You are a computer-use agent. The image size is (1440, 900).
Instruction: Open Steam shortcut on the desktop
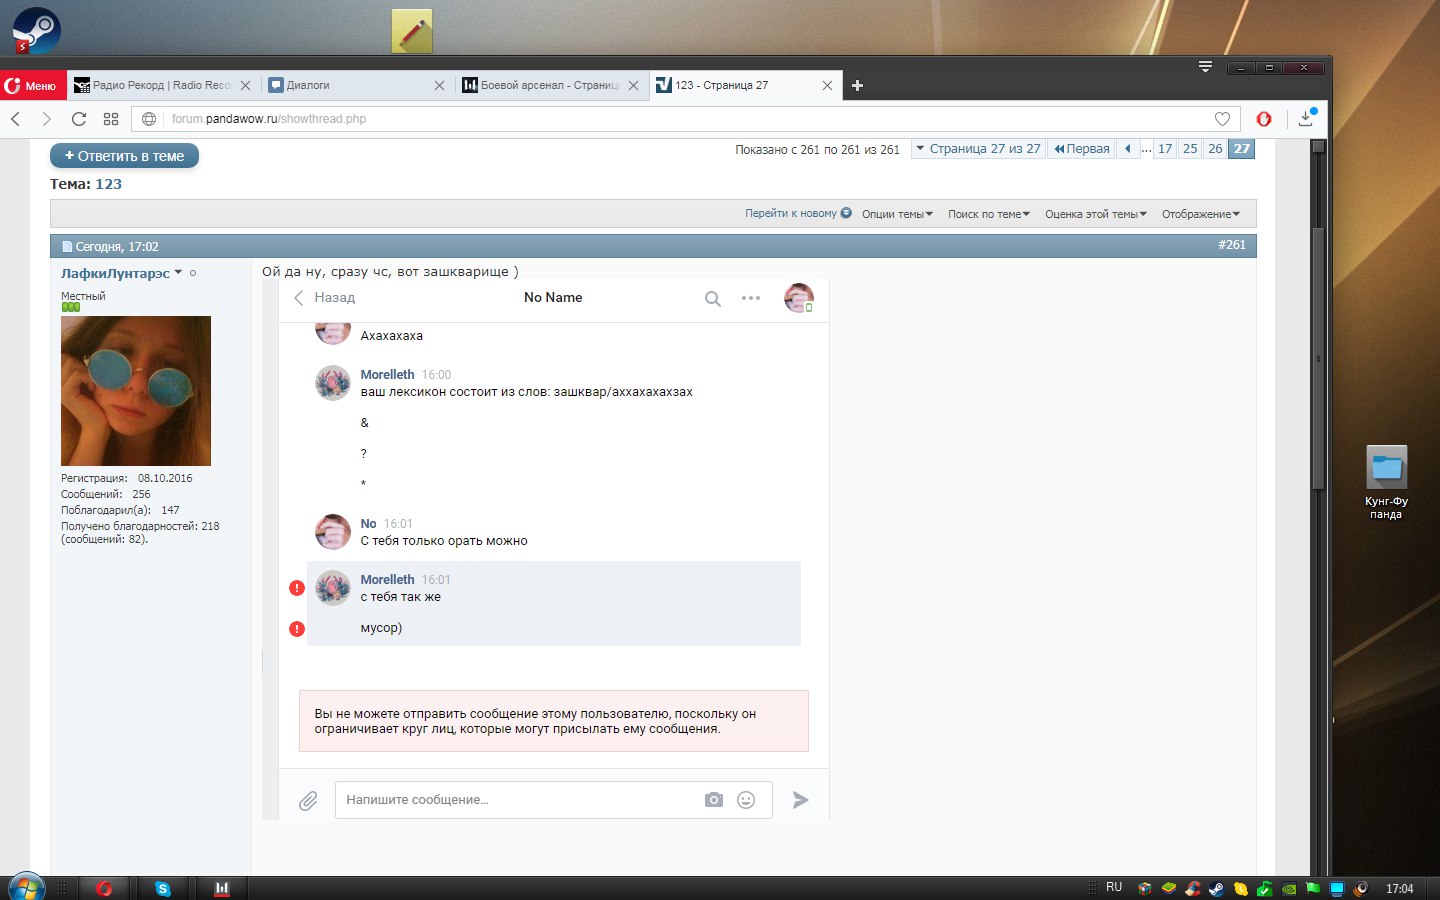(37, 29)
